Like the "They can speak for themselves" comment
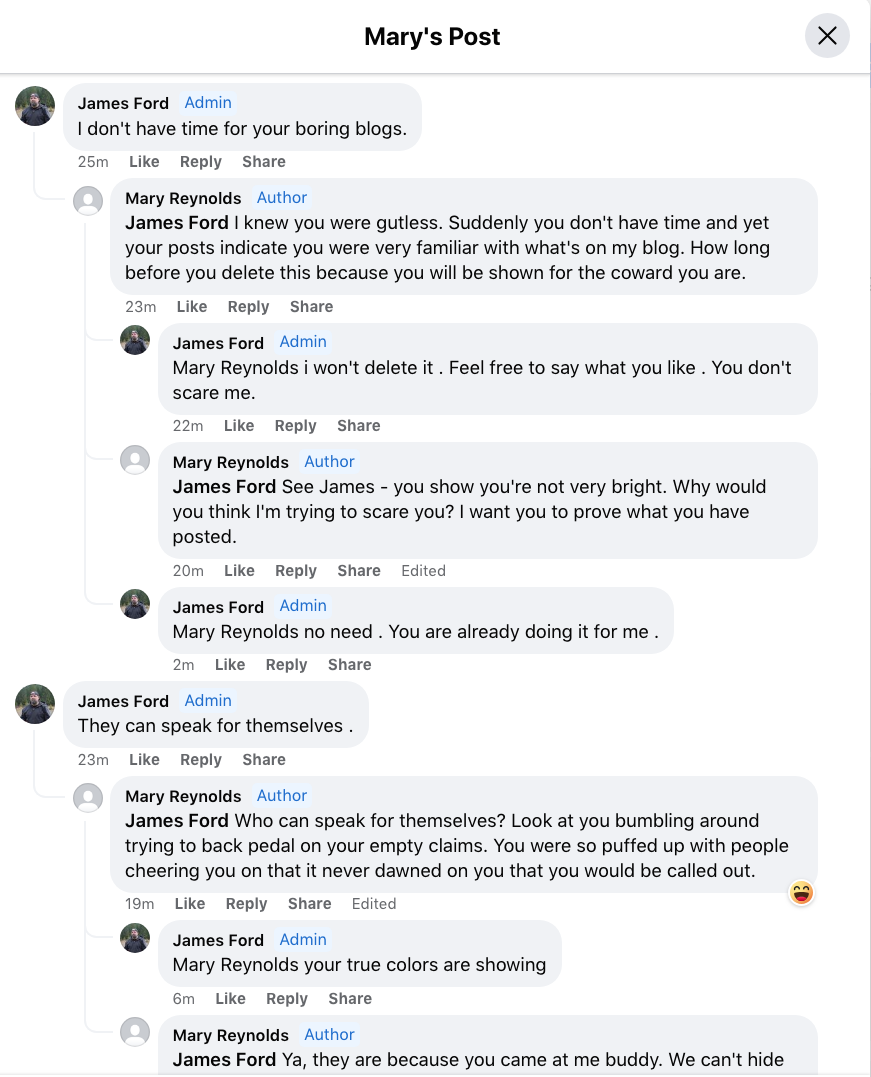871x1077 pixels. point(144,760)
